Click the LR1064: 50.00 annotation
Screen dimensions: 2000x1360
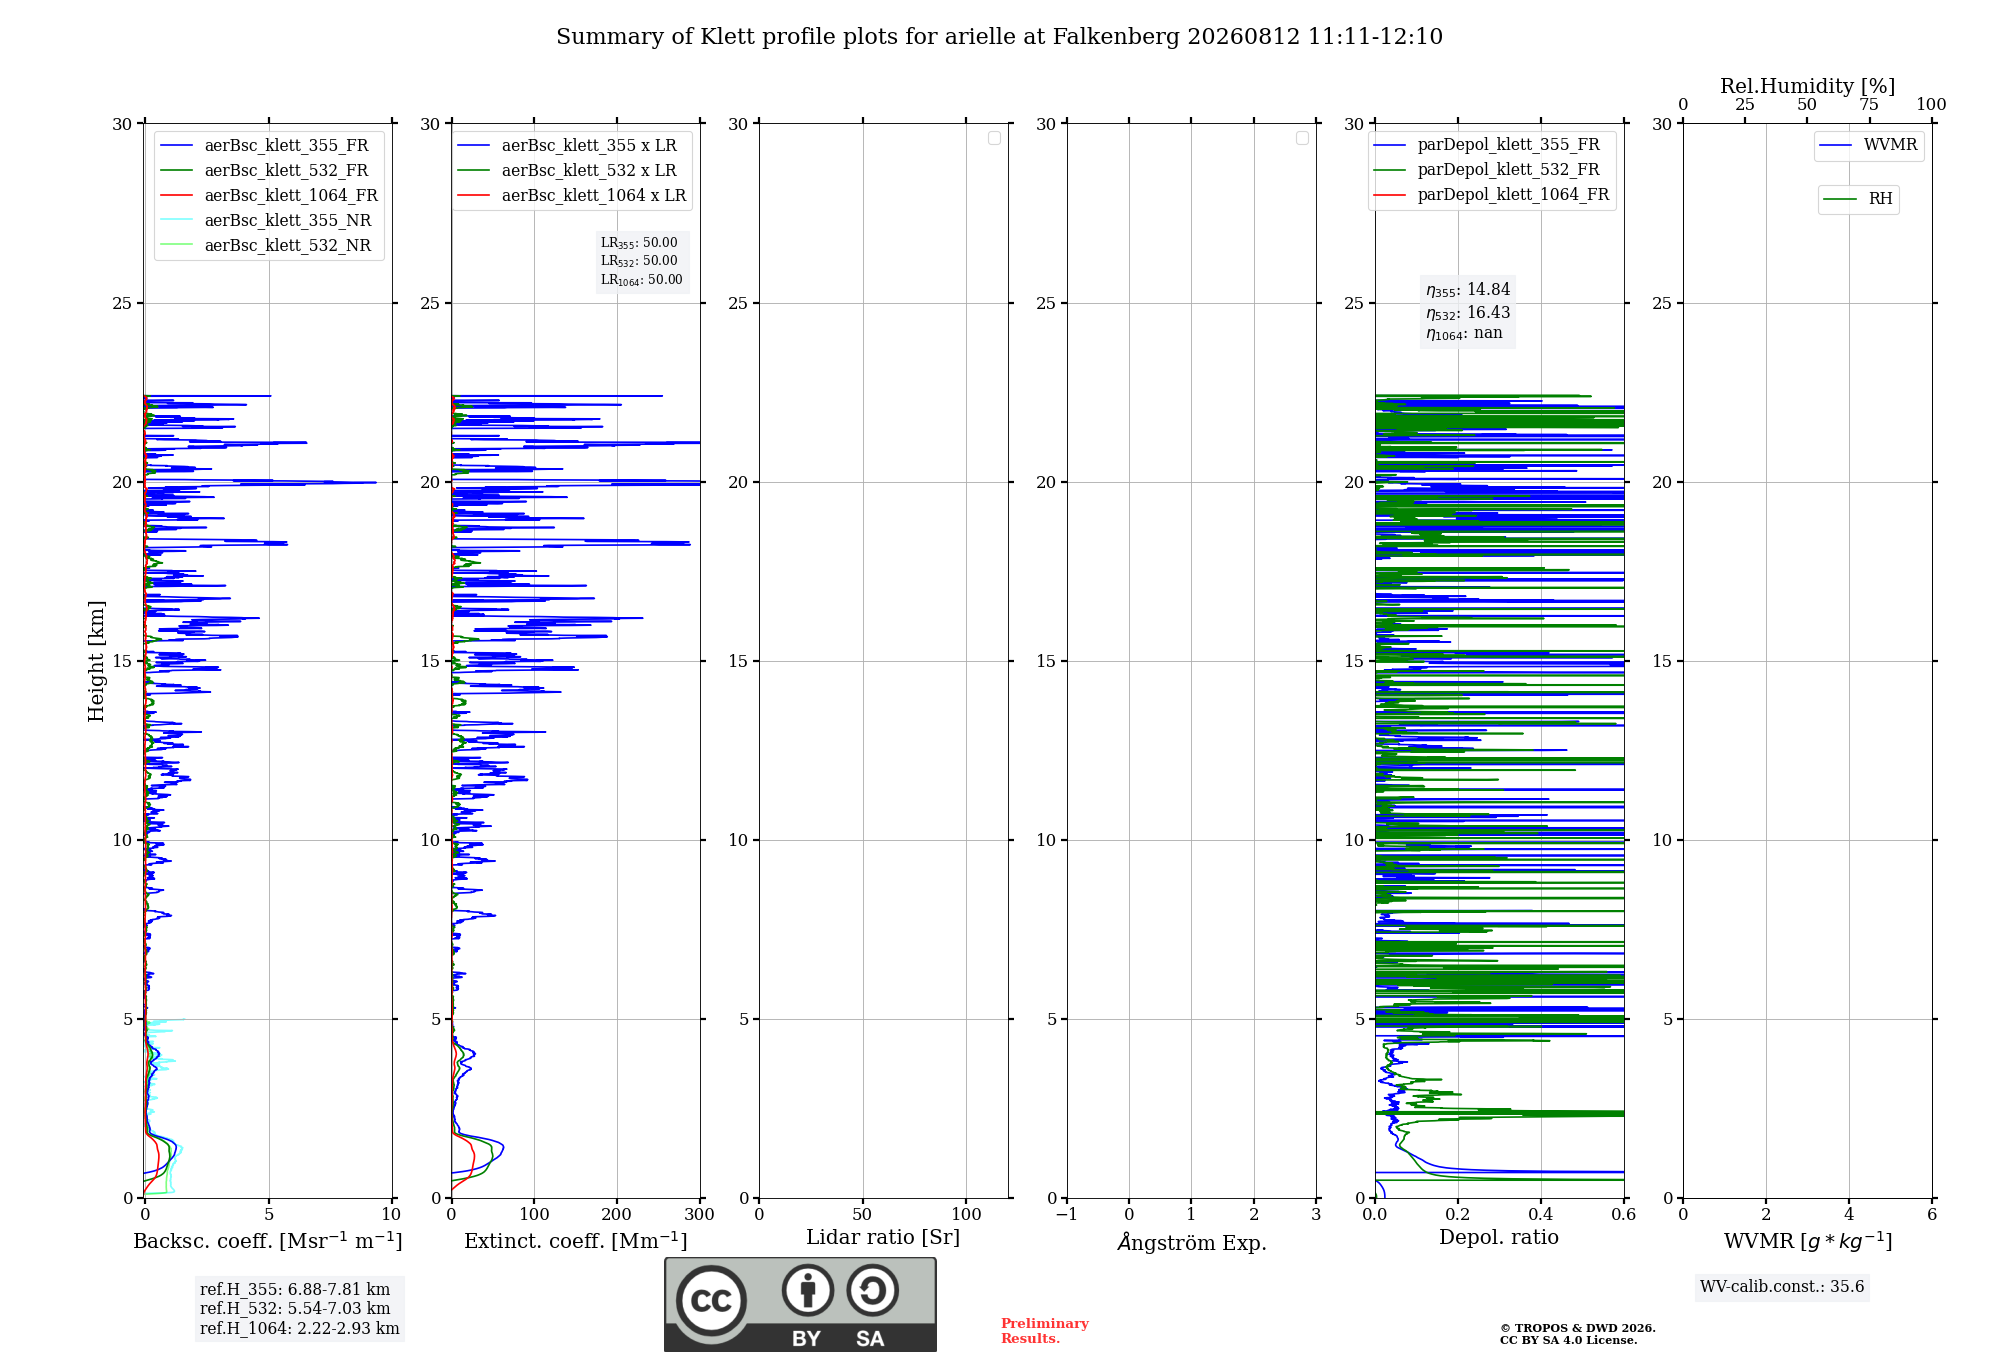click(x=641, y=280)
